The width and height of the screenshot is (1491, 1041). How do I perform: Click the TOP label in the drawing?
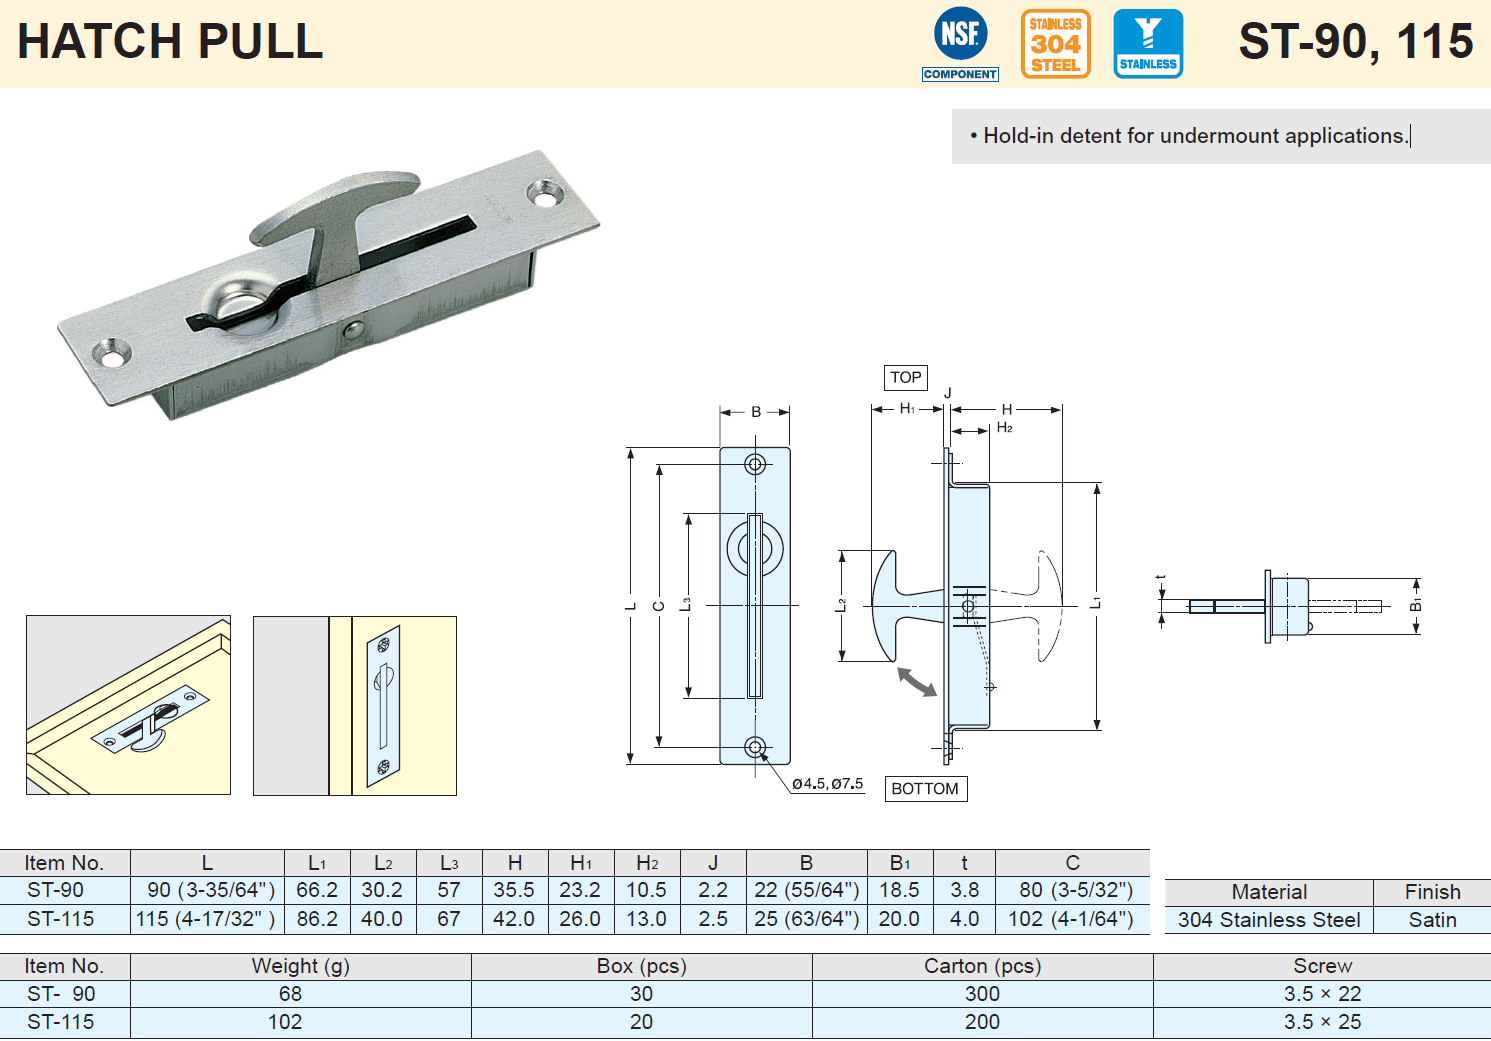pos(906,377)
